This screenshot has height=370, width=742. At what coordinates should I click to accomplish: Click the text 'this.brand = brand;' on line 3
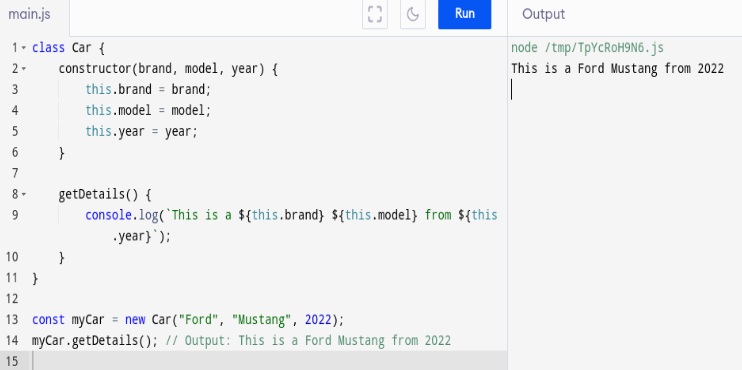(148, 89)
